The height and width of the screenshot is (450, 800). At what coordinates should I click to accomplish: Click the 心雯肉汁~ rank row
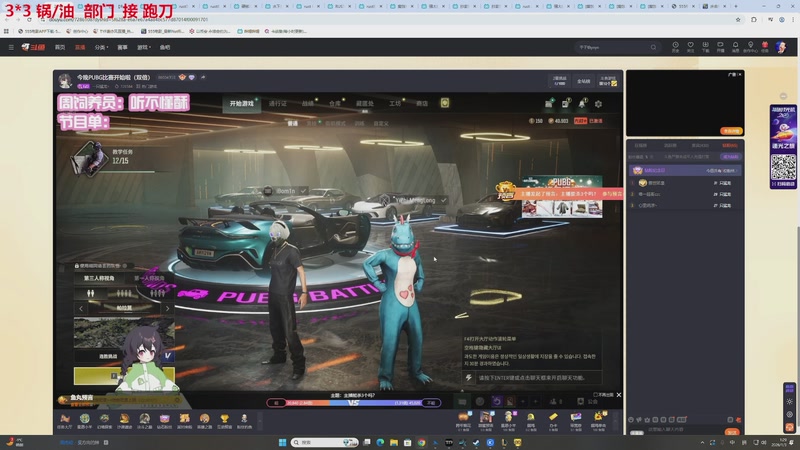(x=685, y=205)
